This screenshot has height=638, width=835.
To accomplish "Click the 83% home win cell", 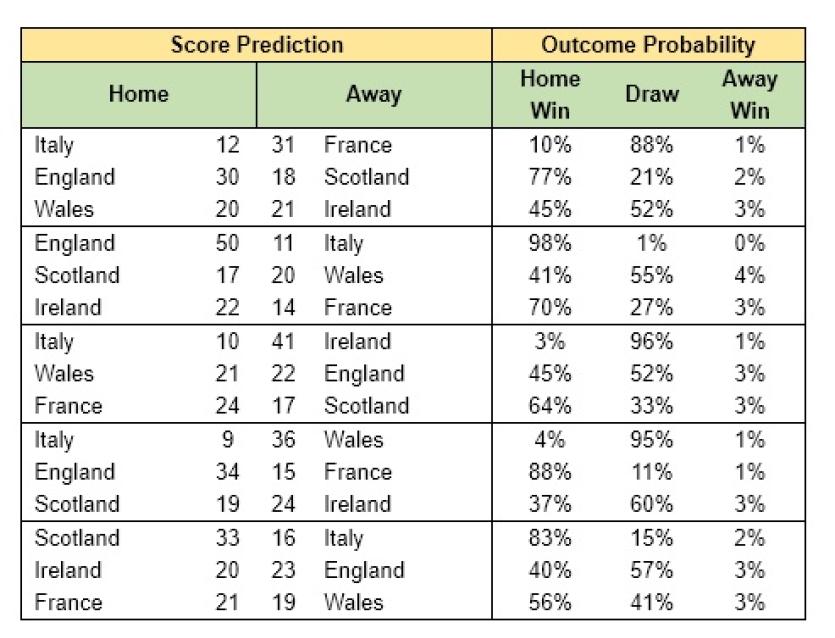I will (550, 538).
